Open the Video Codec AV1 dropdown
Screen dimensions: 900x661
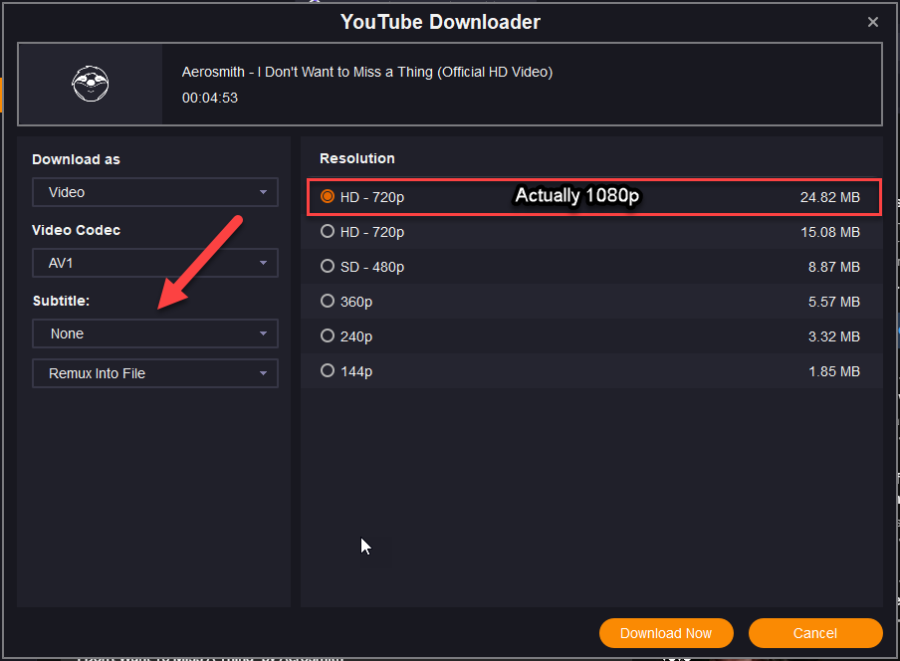[155, 263]
